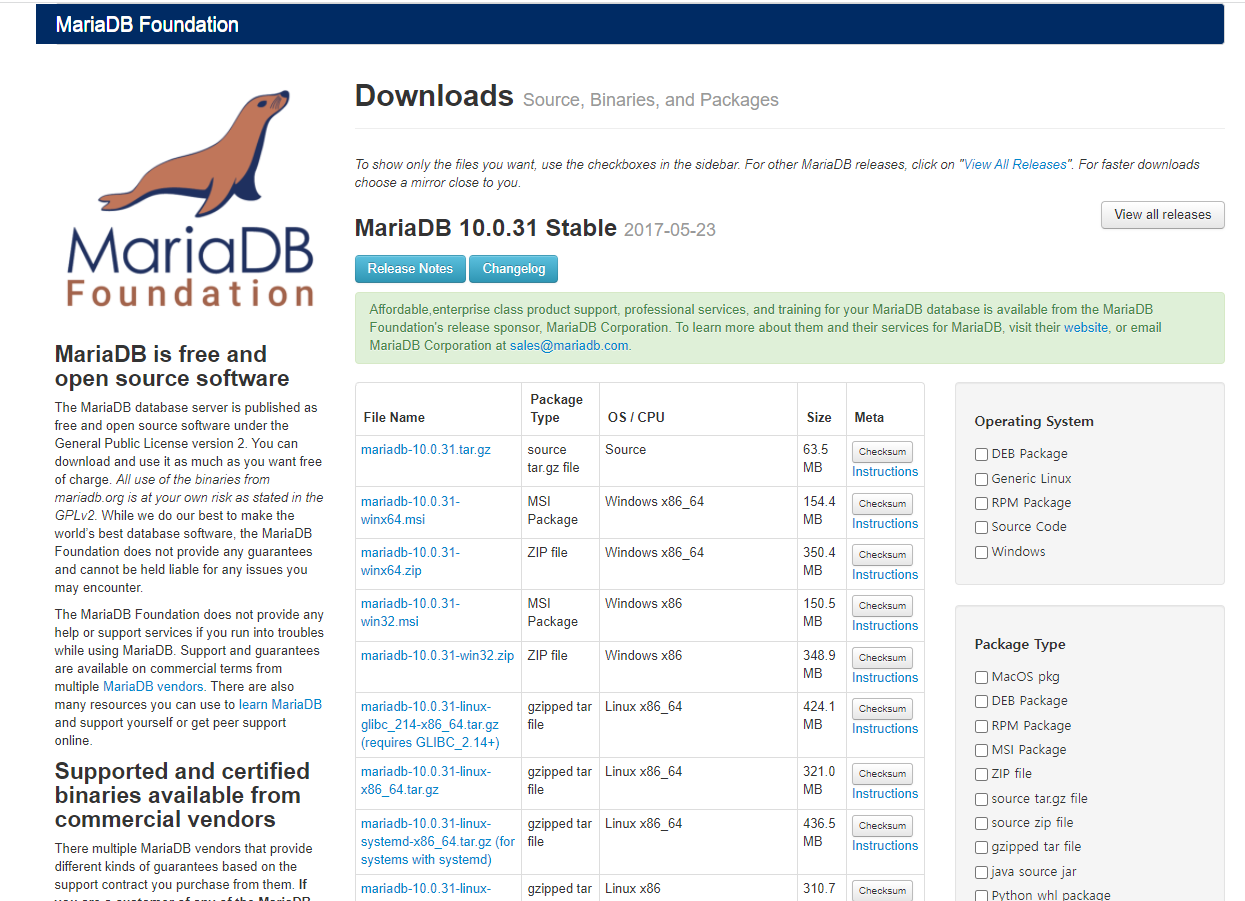The width and height of the screenshot is (1245, 901).
Task: Download mariadb-10.0.31.tar.gz source file
Action: tap(426, 449)
